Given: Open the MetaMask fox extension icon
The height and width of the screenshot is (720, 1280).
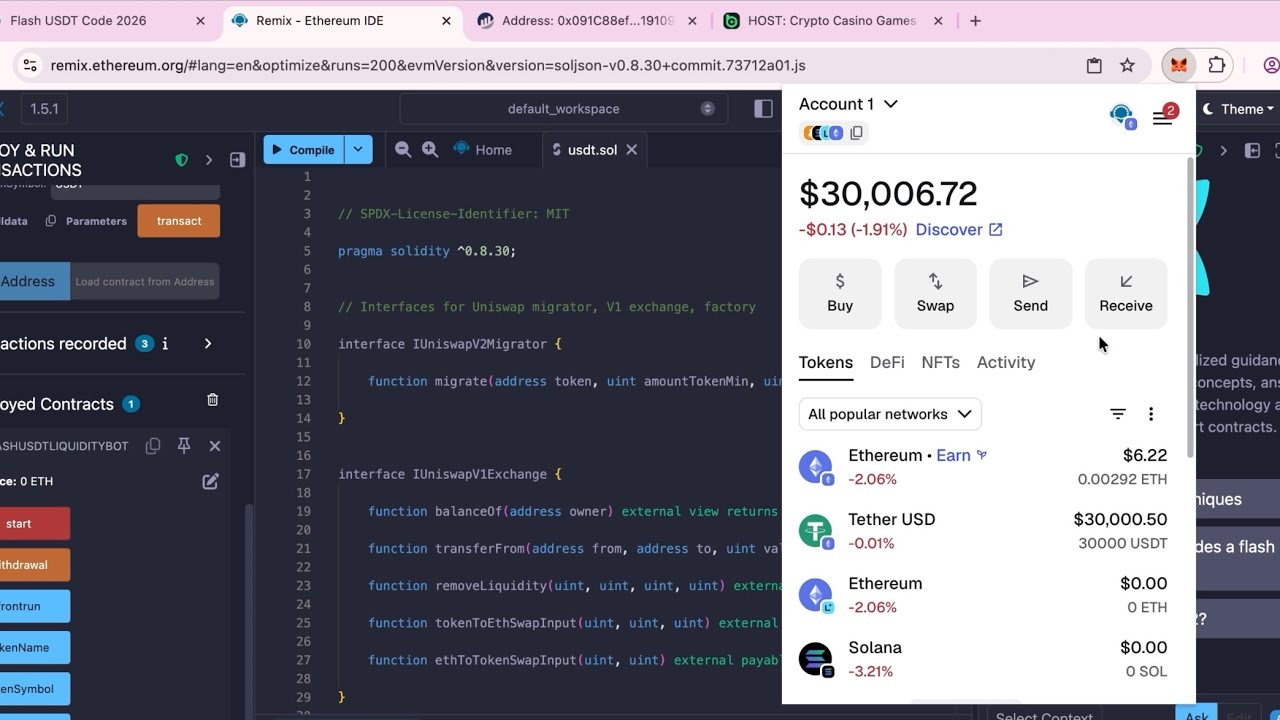Looking at the screenshot, I should [x=1179, y=65].
